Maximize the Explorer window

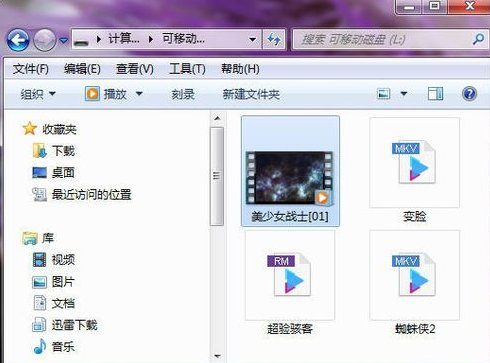point(434,6)
